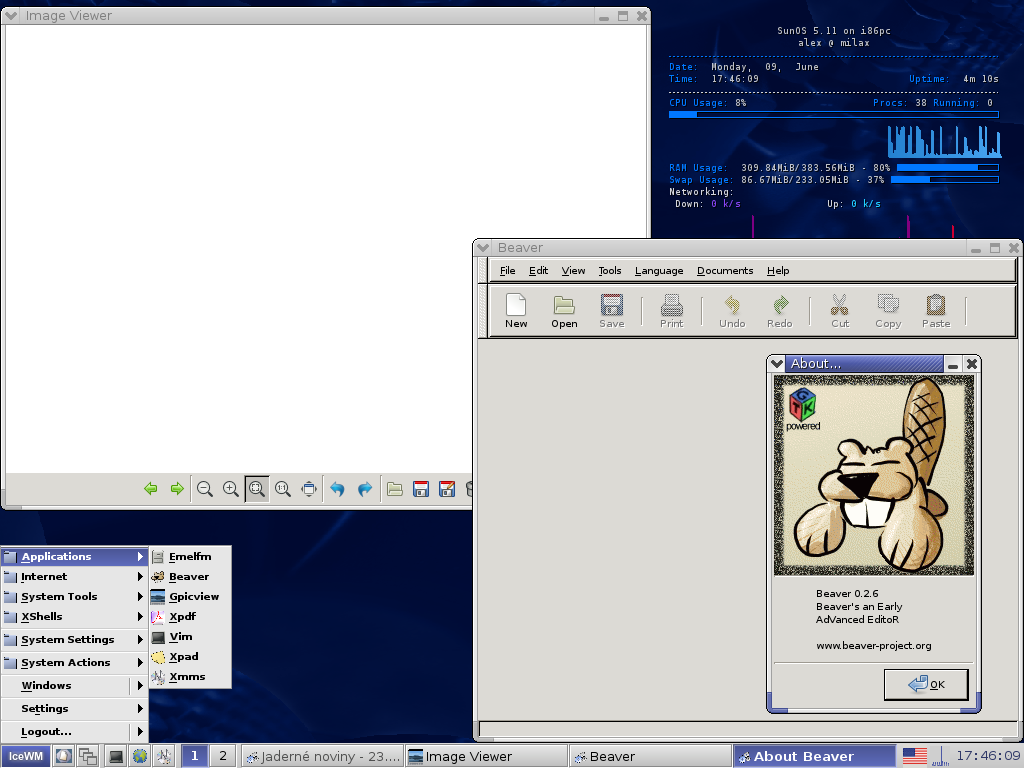Screen dimensions: 1024x768
Task: Expand System Actions submenu
Action: [x=74, y=662]
